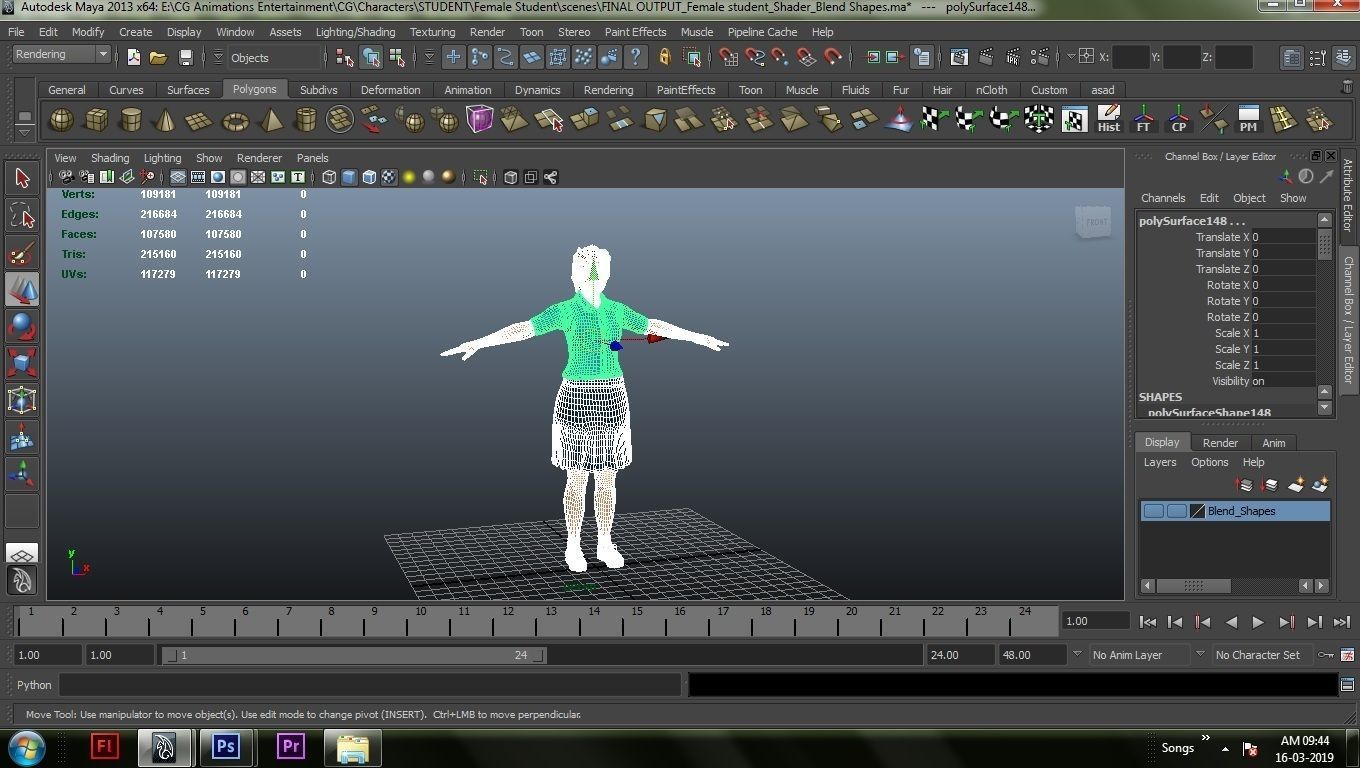The width and height of the screenshot is (1360, 768).
Task: Create a polygon cone from the shelf
Action: tap(165, 120)
